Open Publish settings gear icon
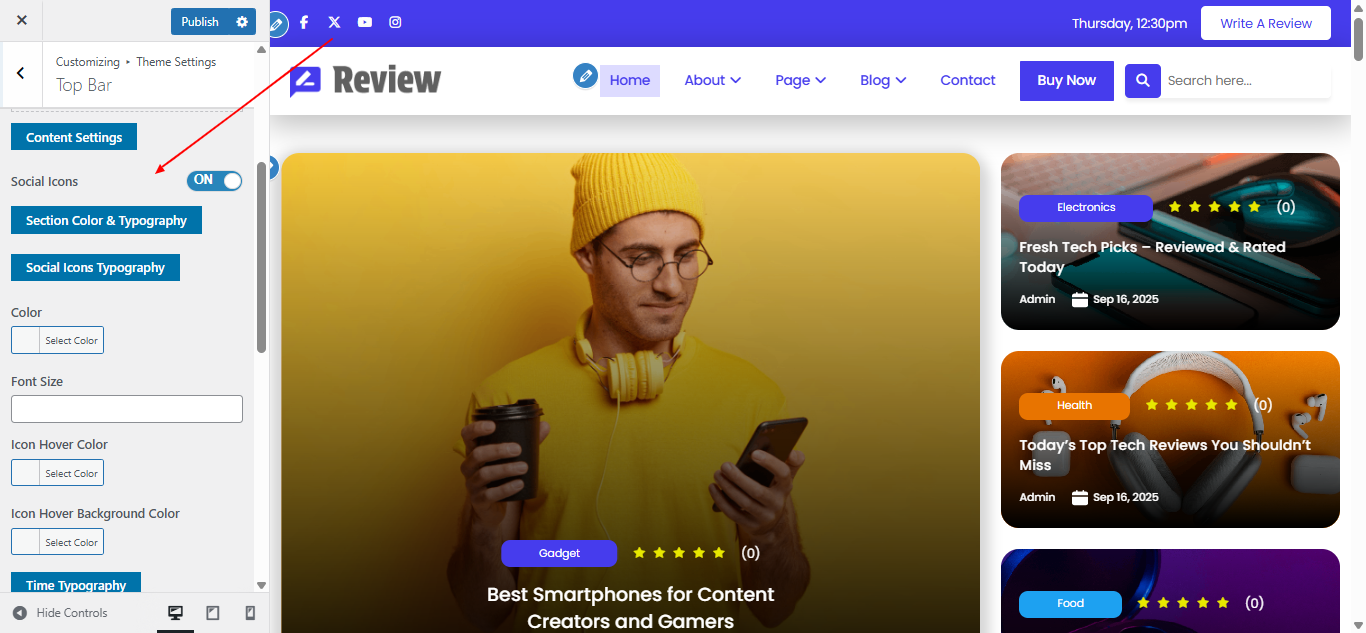The image size is (1366, 633). [x=242, y=21]
